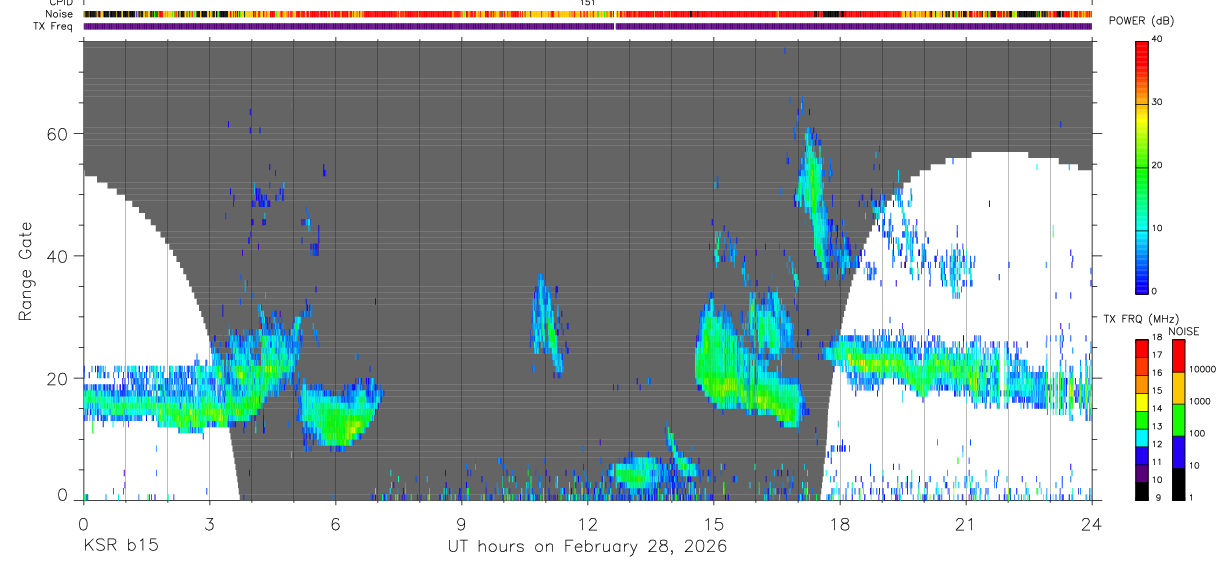This screenshot has width=1228, height=567.
Task: Click the 21 tick on UT hours axis
Action: point(966,523)
